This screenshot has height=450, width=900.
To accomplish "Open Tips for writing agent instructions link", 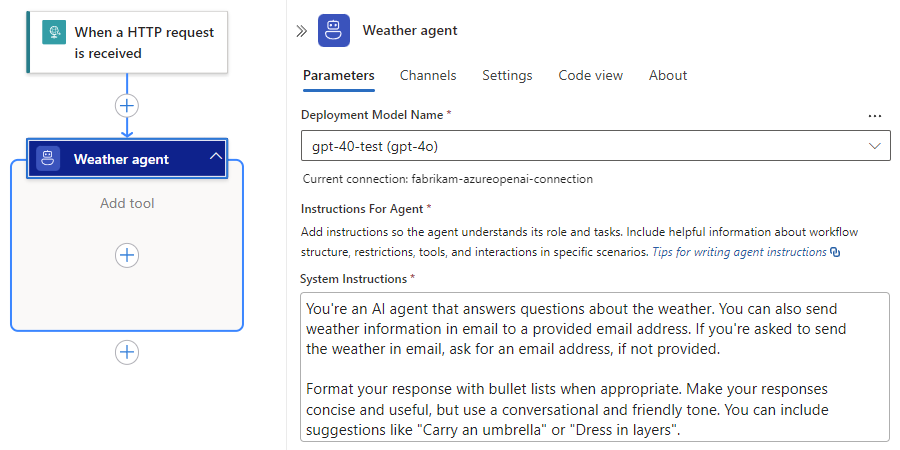I will click(739, 252).
